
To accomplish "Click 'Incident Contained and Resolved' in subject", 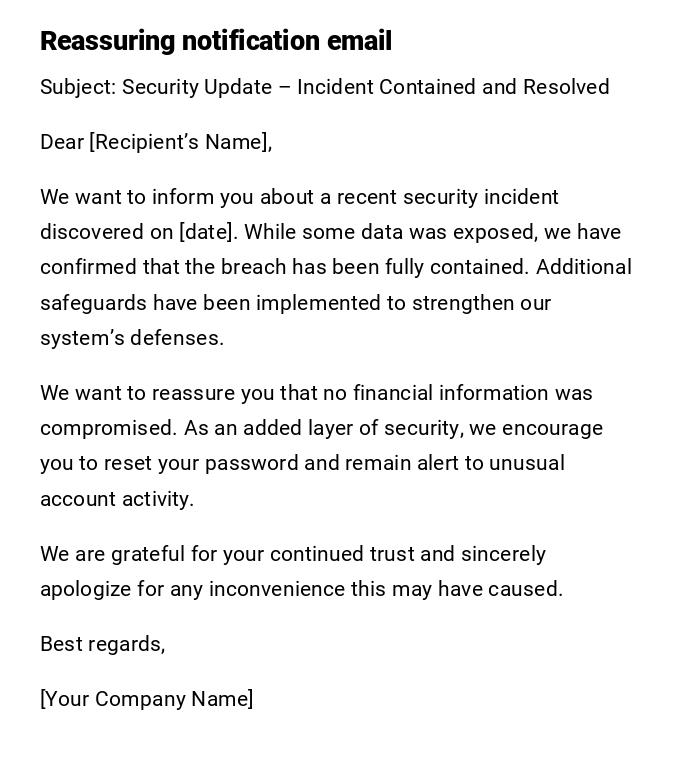I will tap(453, 87).
